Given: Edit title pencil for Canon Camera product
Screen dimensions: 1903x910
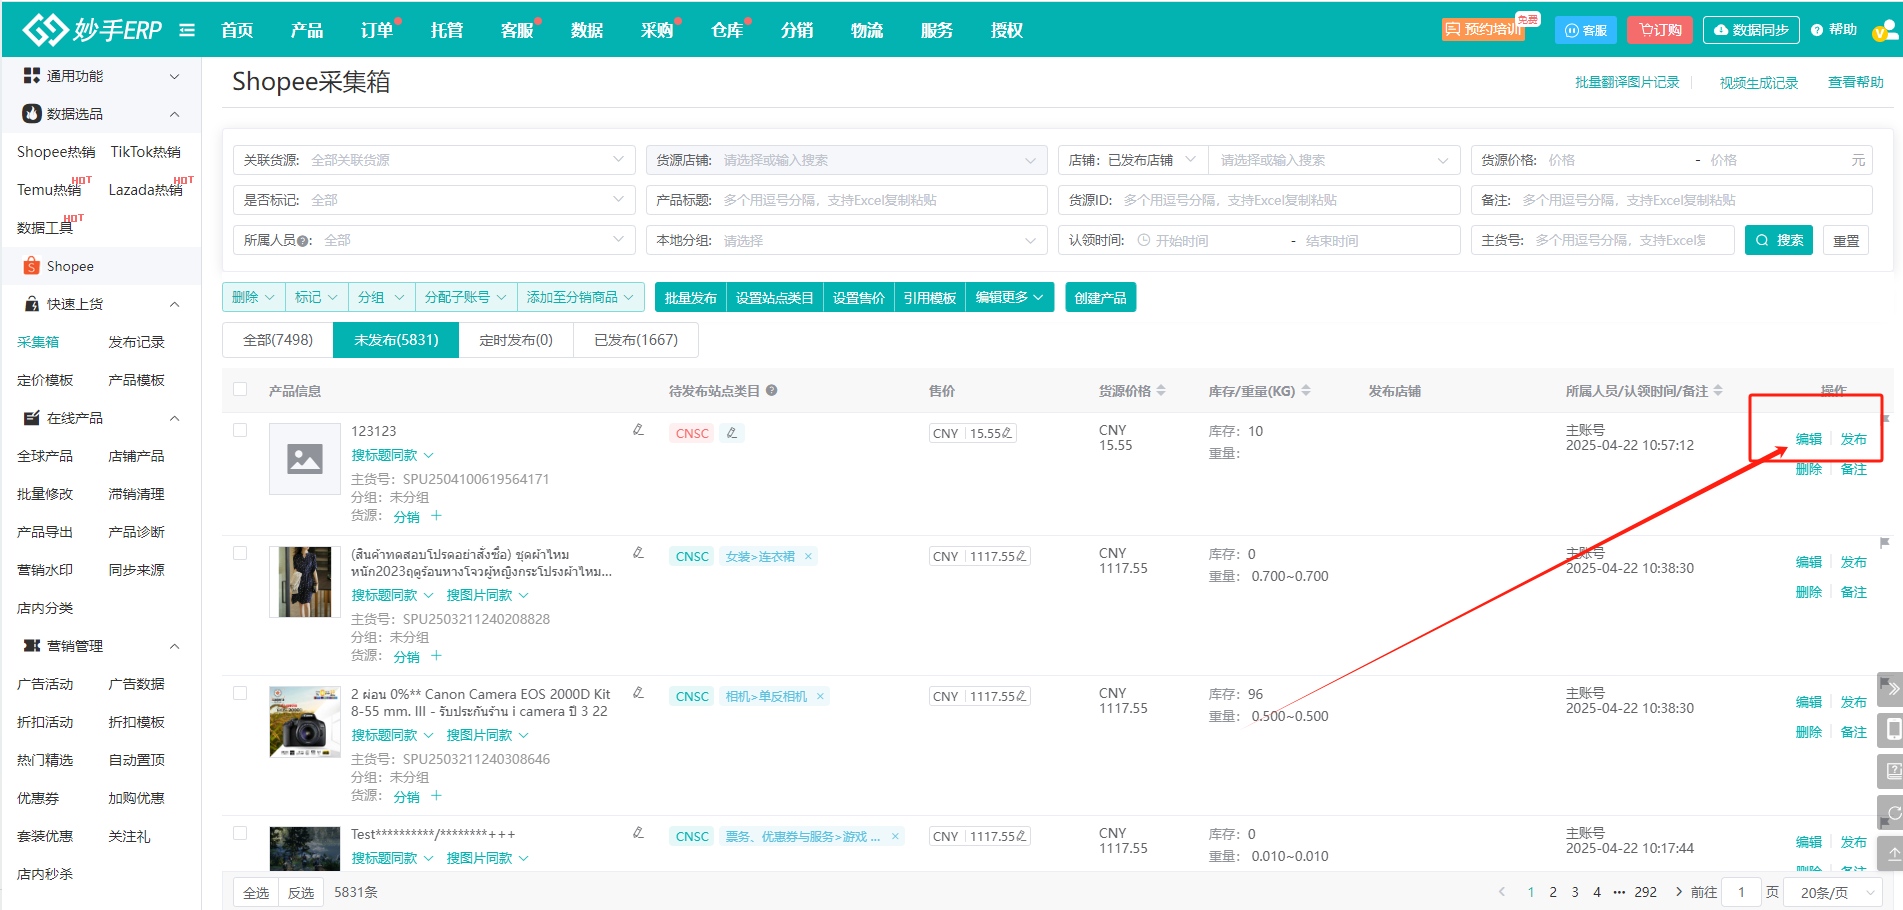Looking at the screenshot, I should tap(638, 693).
